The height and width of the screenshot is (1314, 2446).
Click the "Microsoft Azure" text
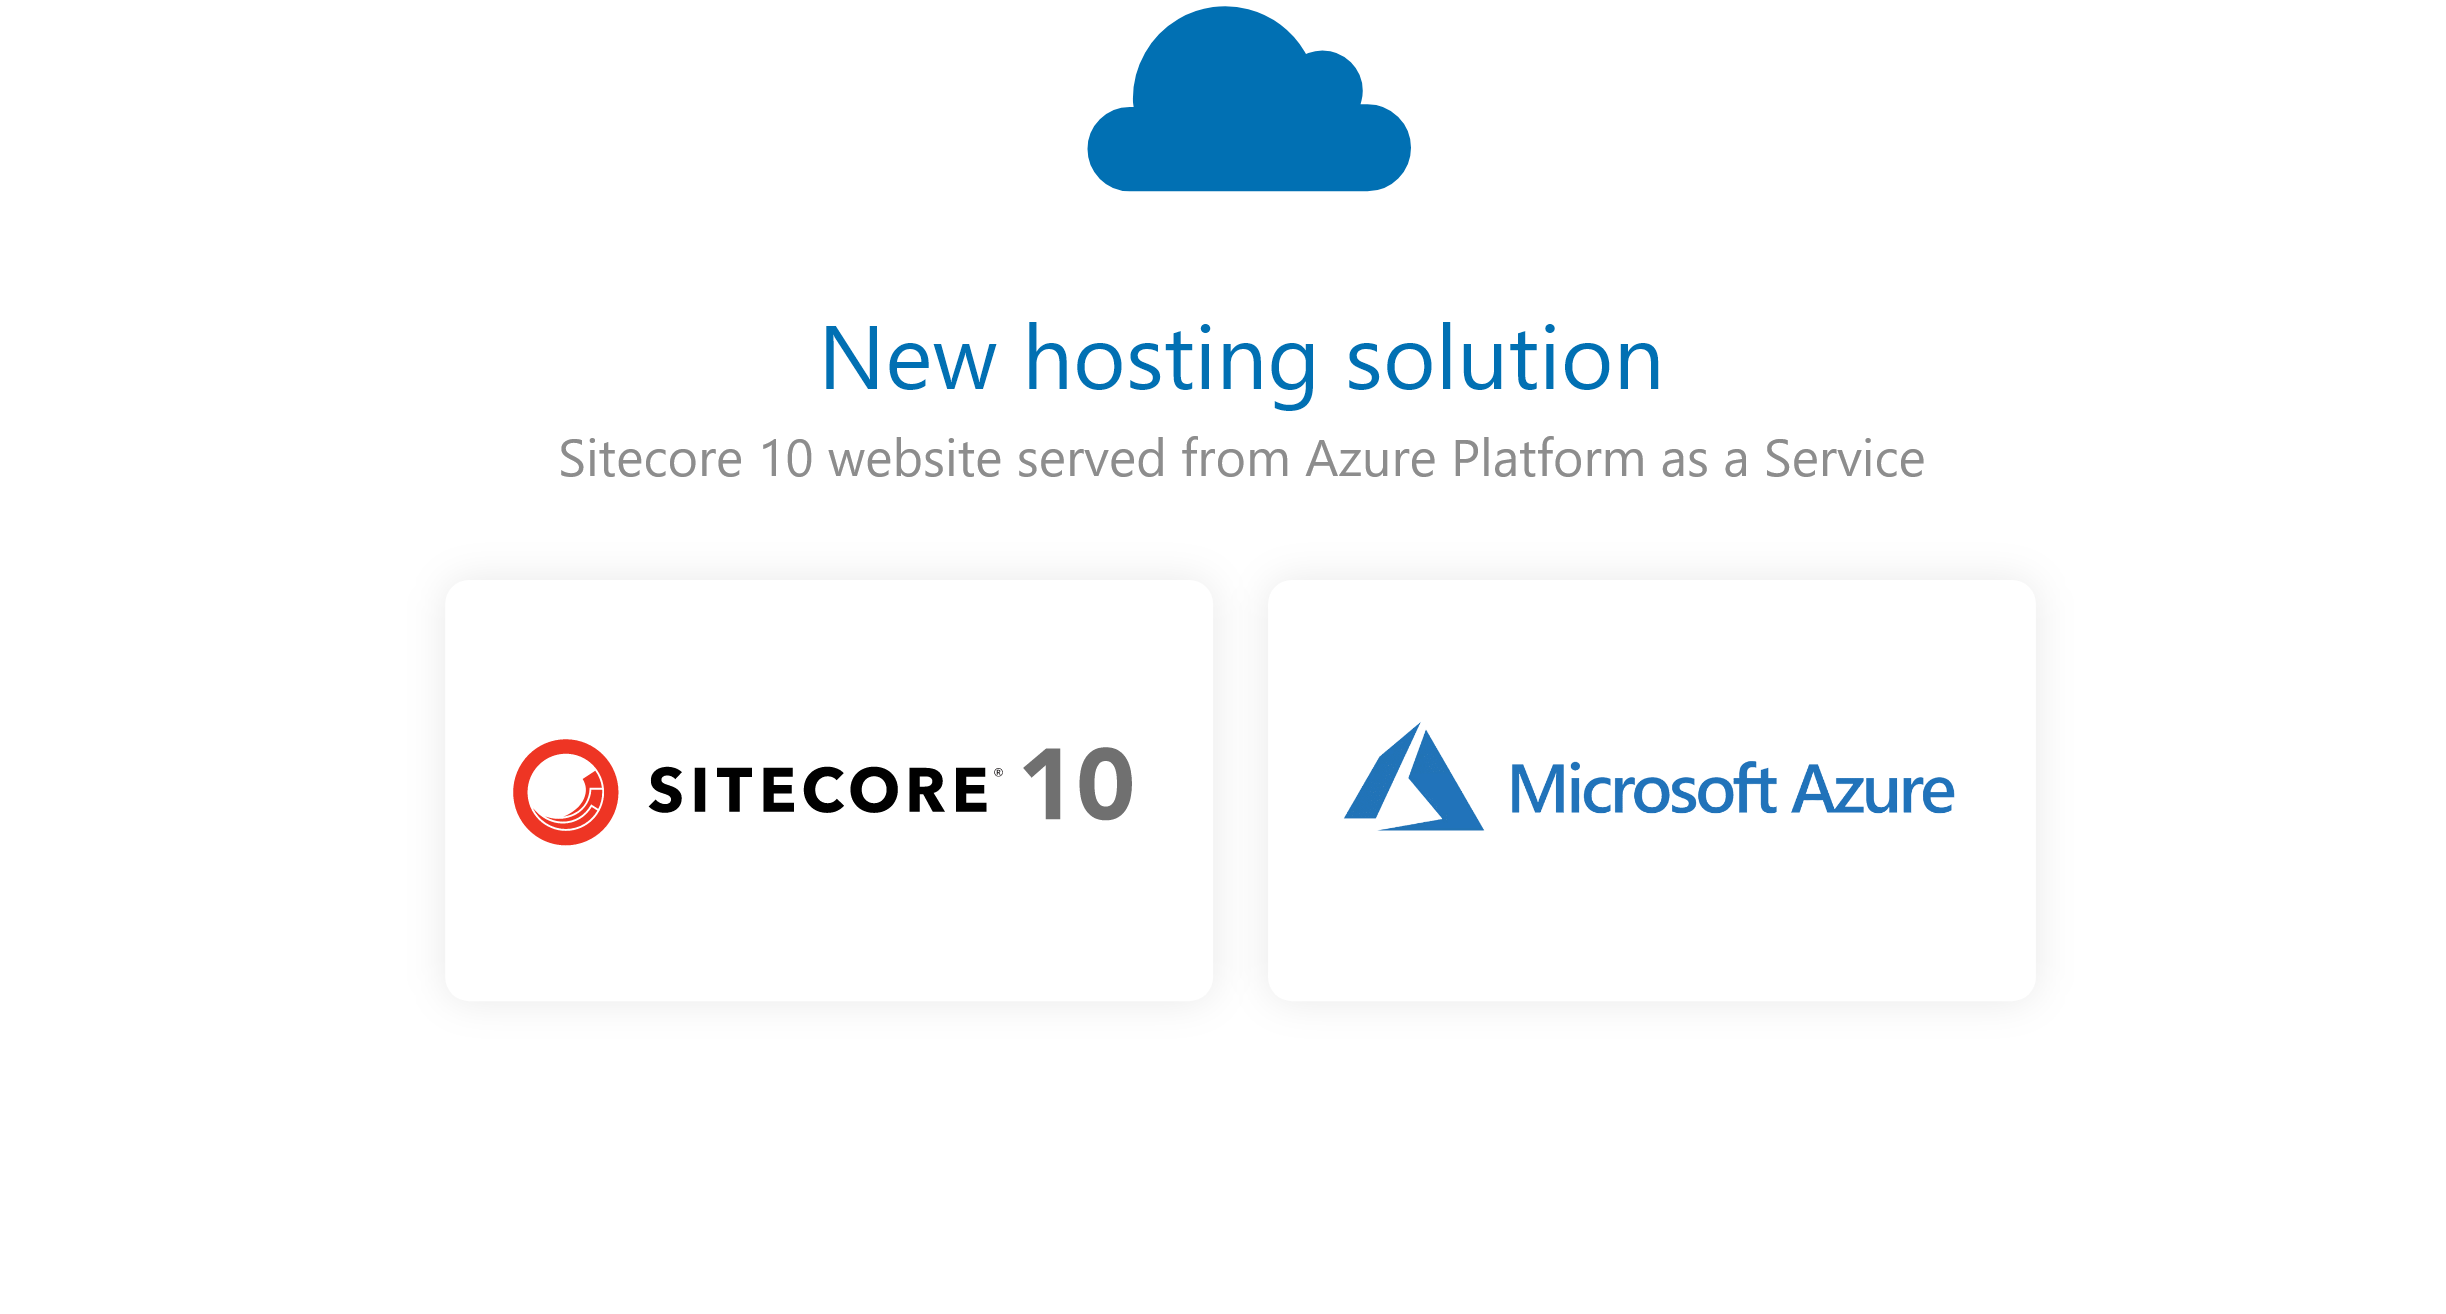tap(1731, 789)
